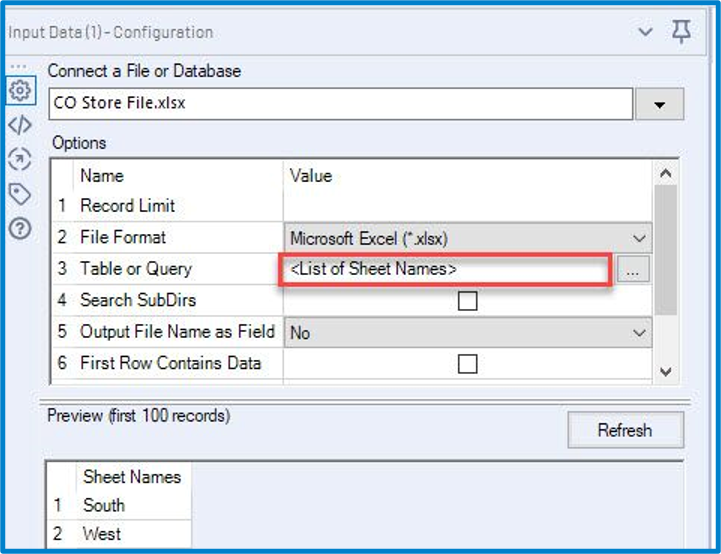Check the First Row Contains Data box
This screenshot has width=721, height=554.
pyautogui.click(x=467, y=364)
